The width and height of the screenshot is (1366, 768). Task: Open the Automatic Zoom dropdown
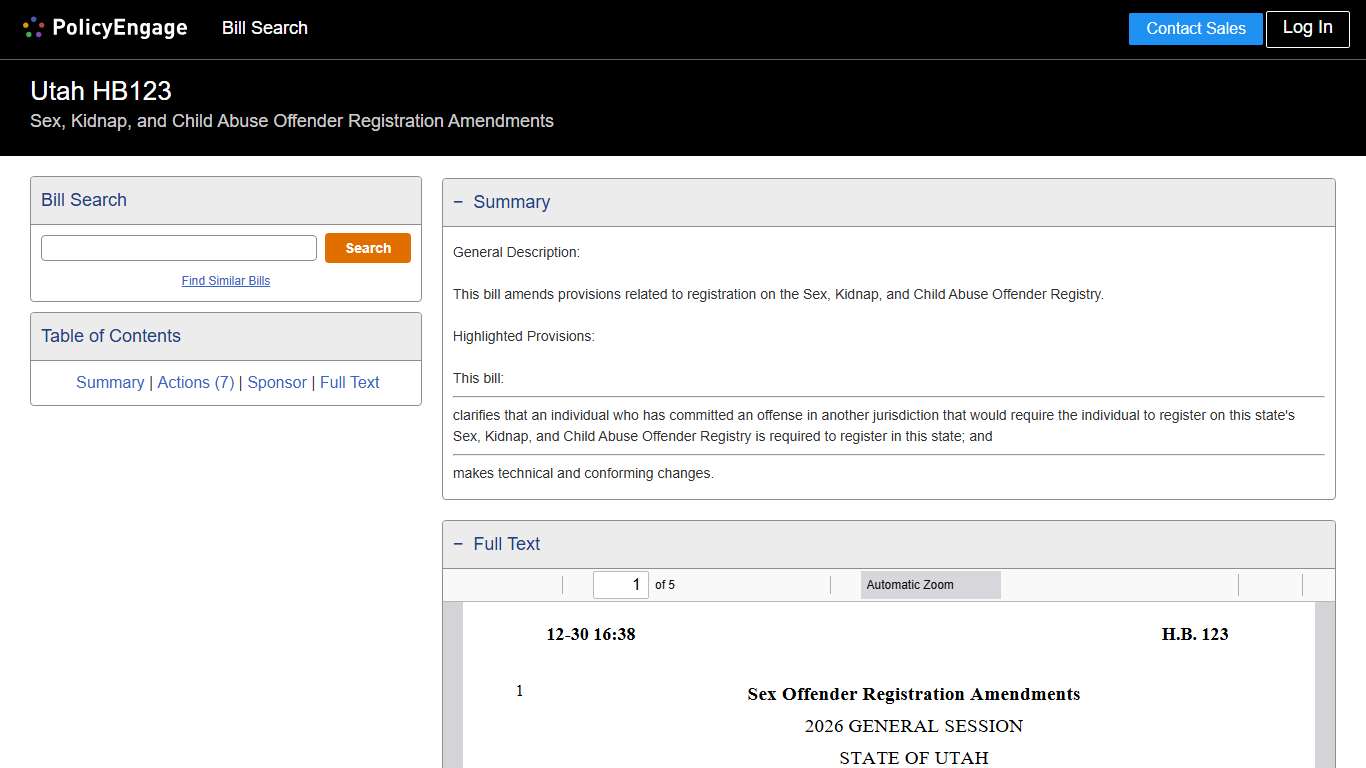929,584
